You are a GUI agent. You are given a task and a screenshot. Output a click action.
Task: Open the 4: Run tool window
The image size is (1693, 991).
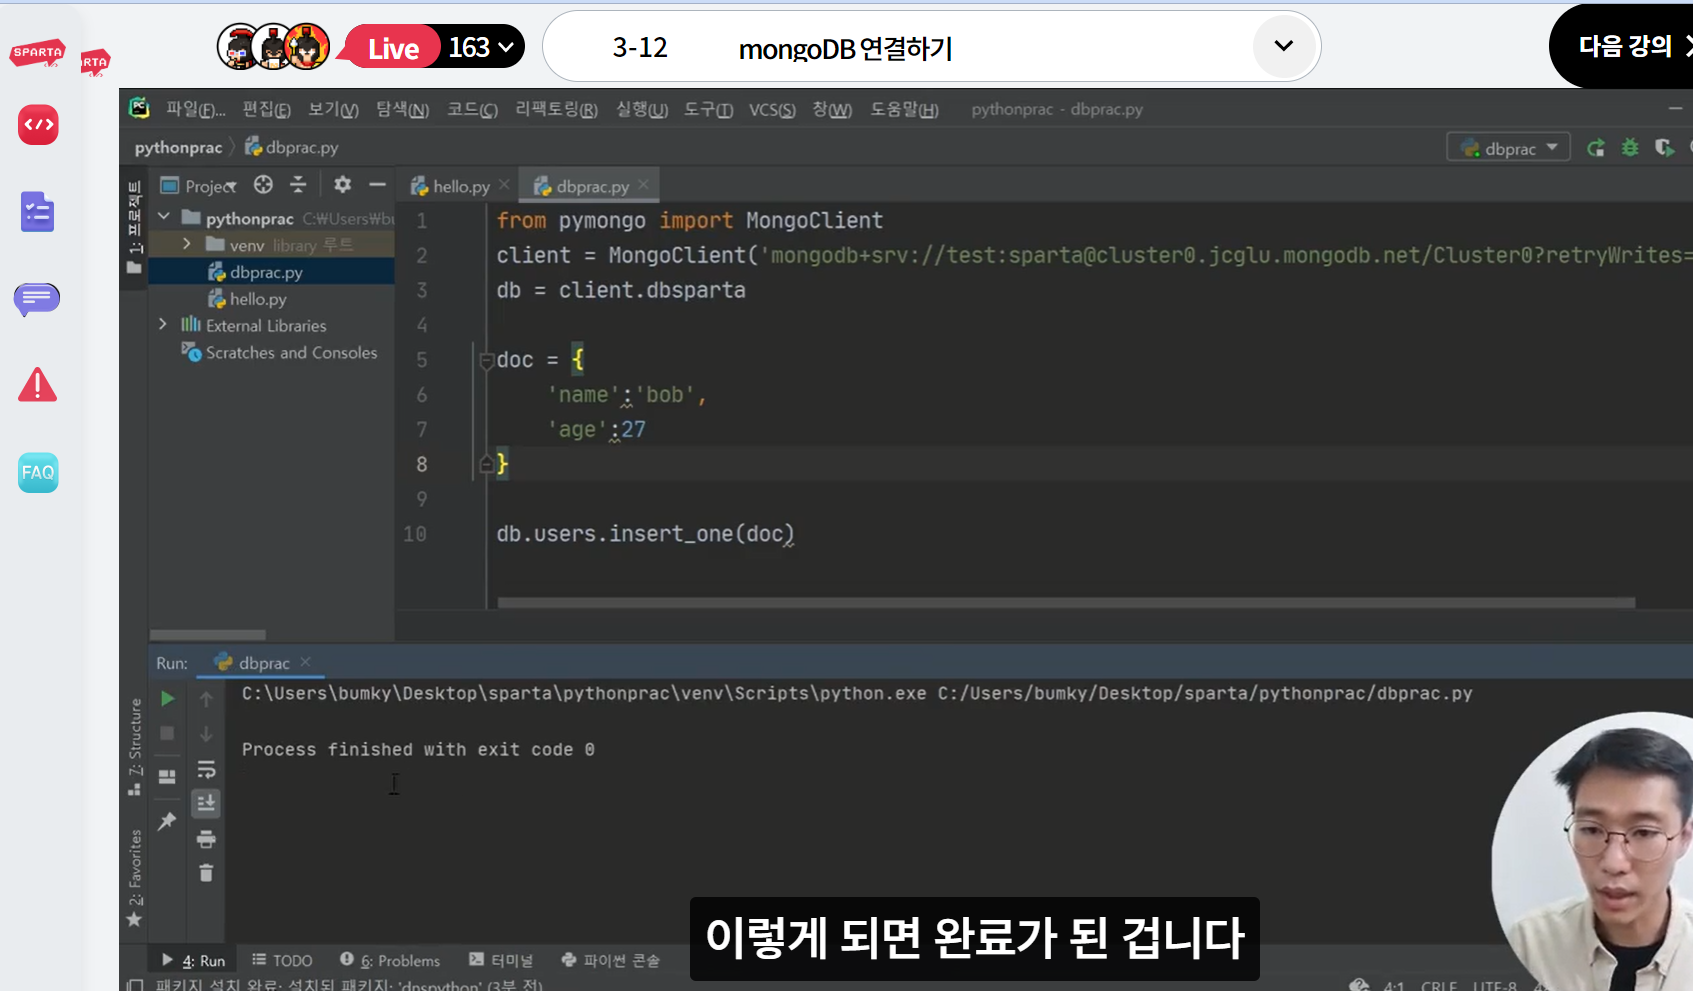(194, 960)
